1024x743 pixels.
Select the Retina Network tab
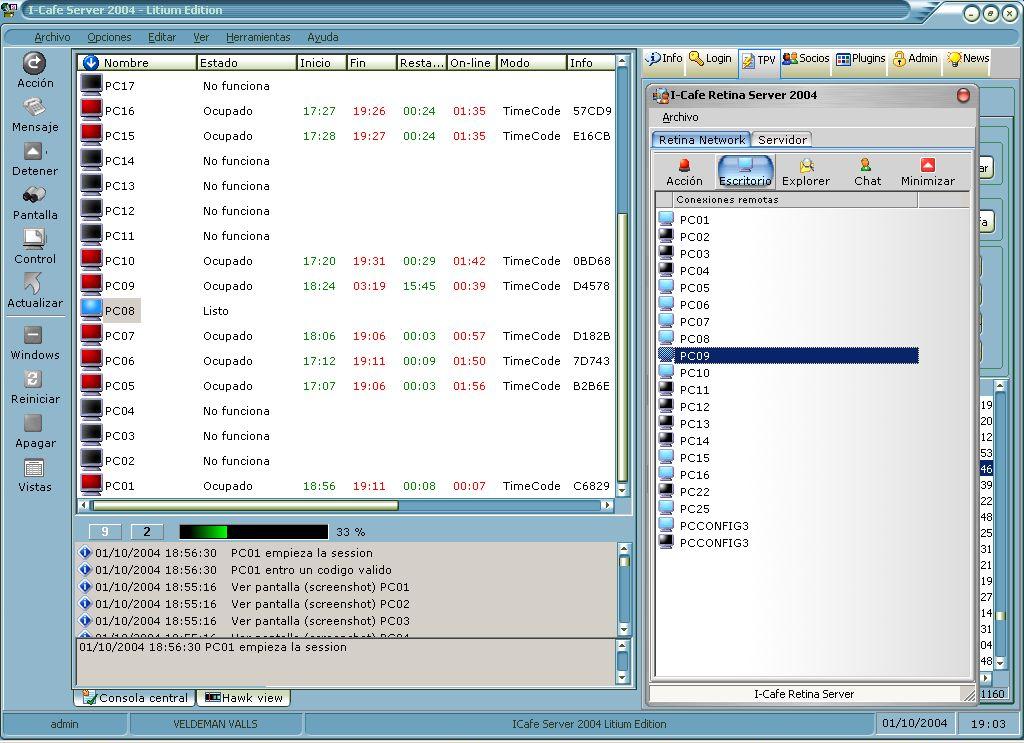(x=701, y=139)
